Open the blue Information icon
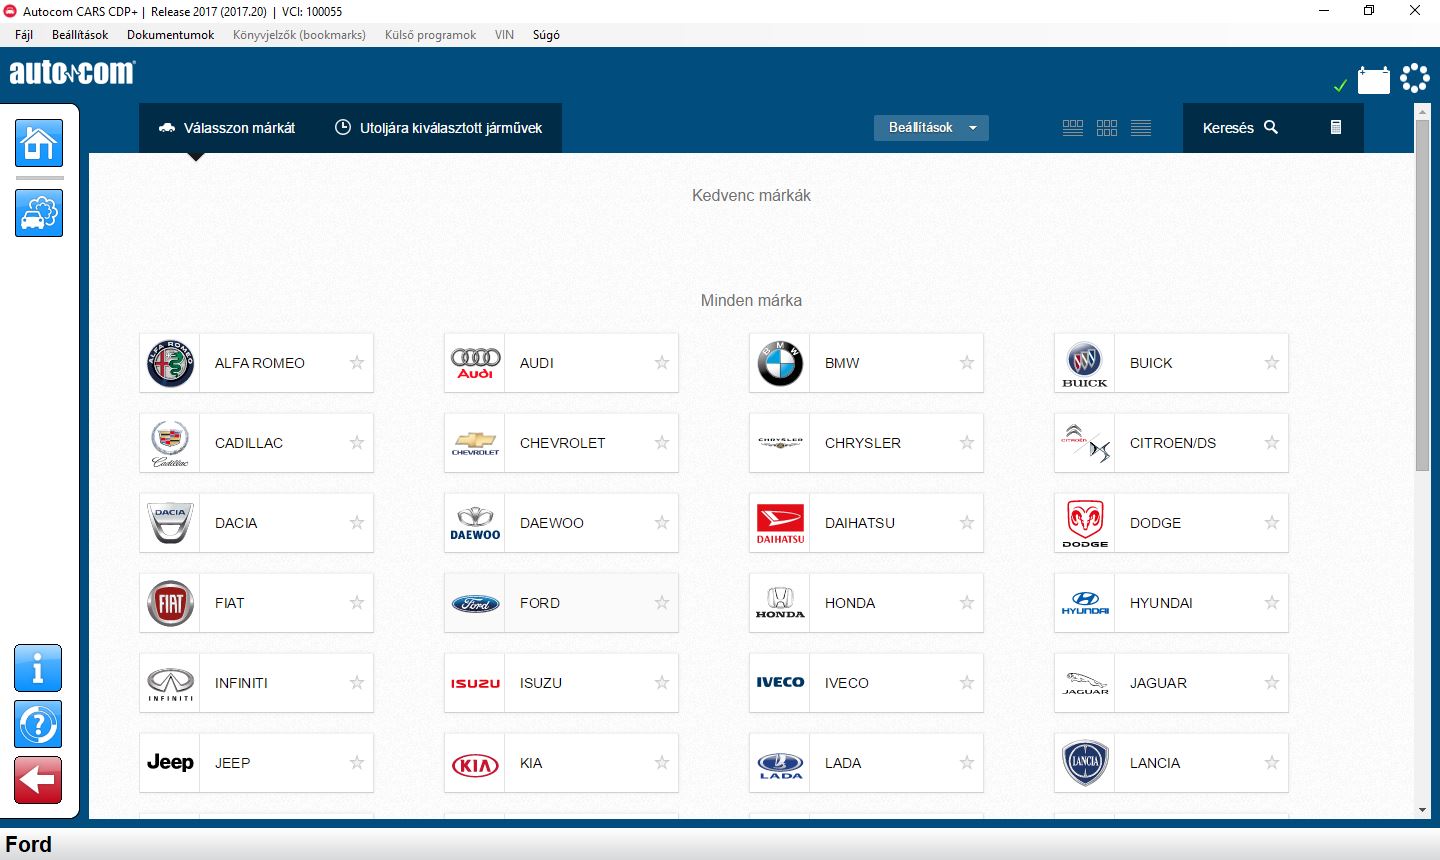Viewport: 1440px width, 860px height. [38, 669]
